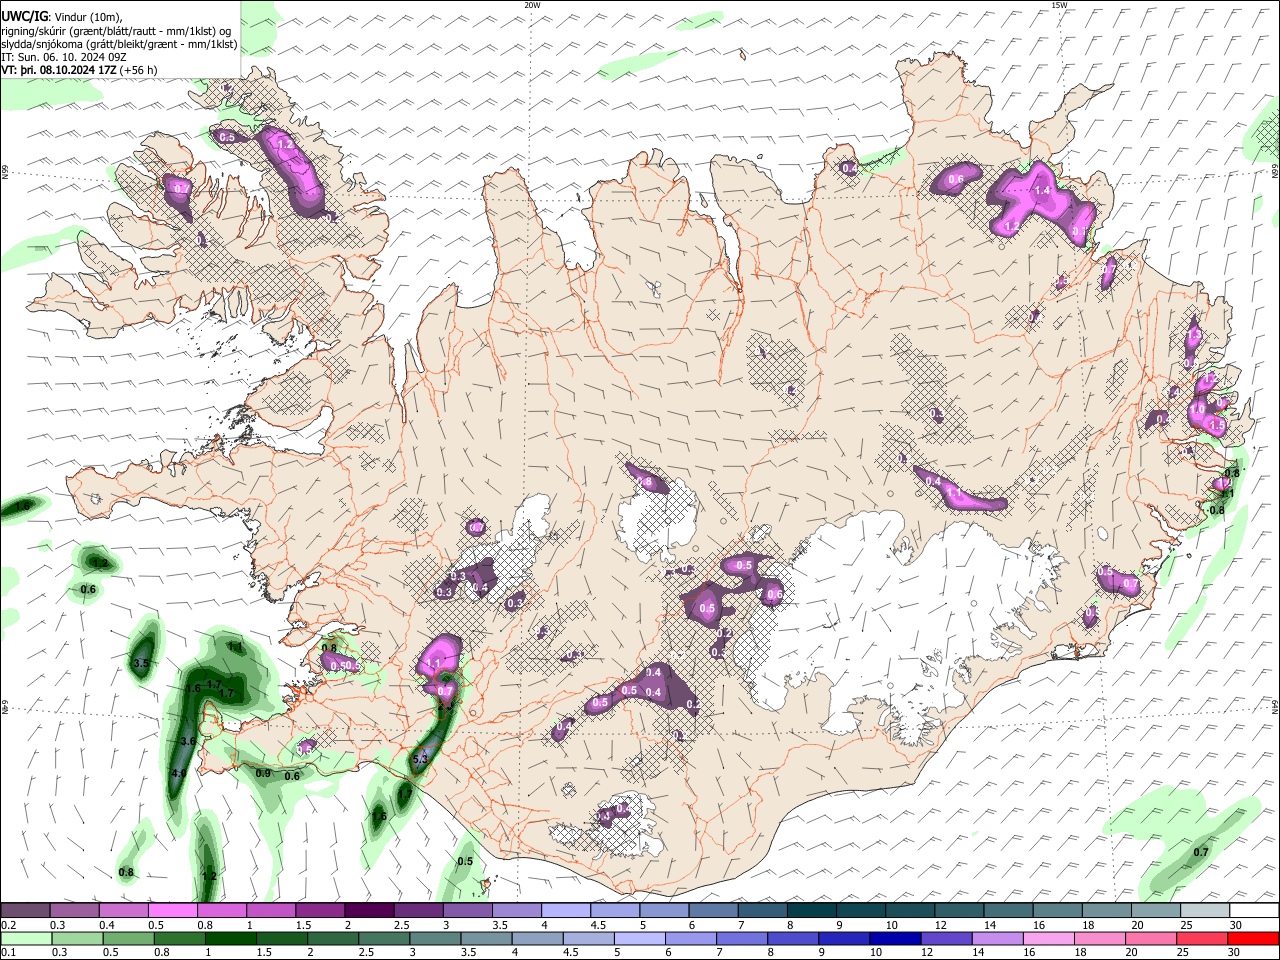Click the 'UWC/IG' title text
This screenshot has width=1280, height=960.
pyautogui.click(x=24, y=16)
